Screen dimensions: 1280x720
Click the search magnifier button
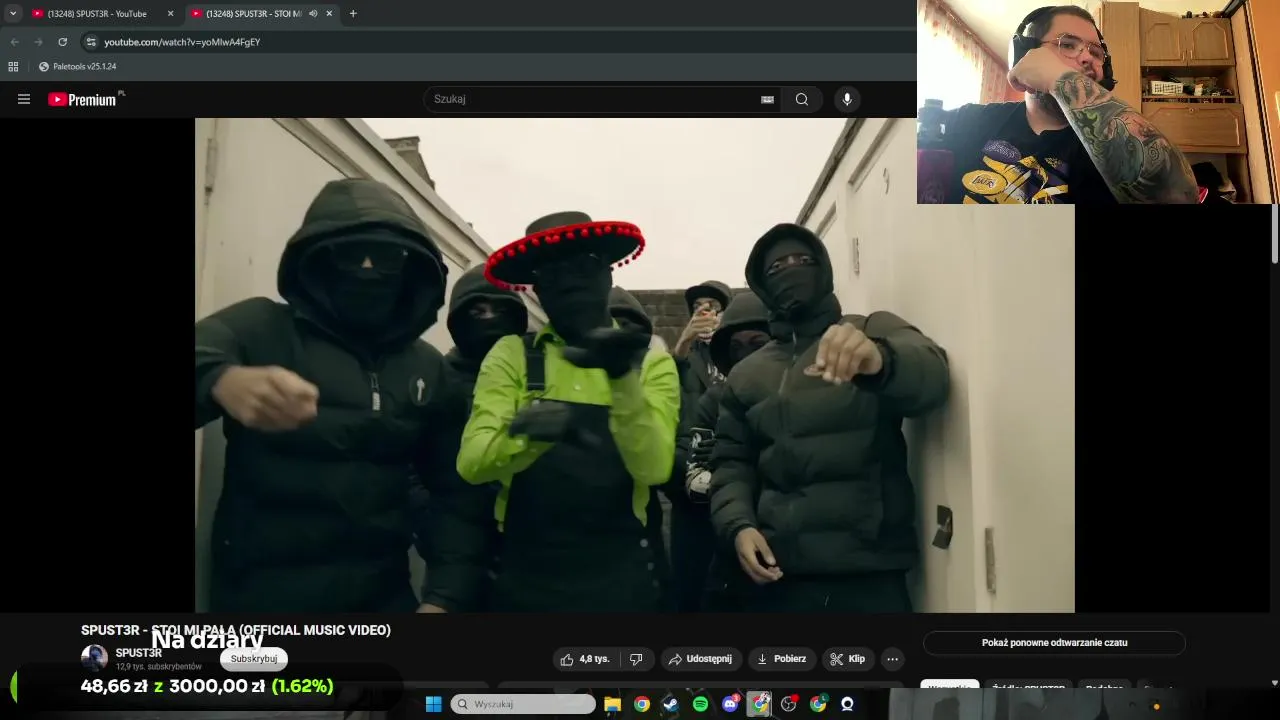[802, 99]
